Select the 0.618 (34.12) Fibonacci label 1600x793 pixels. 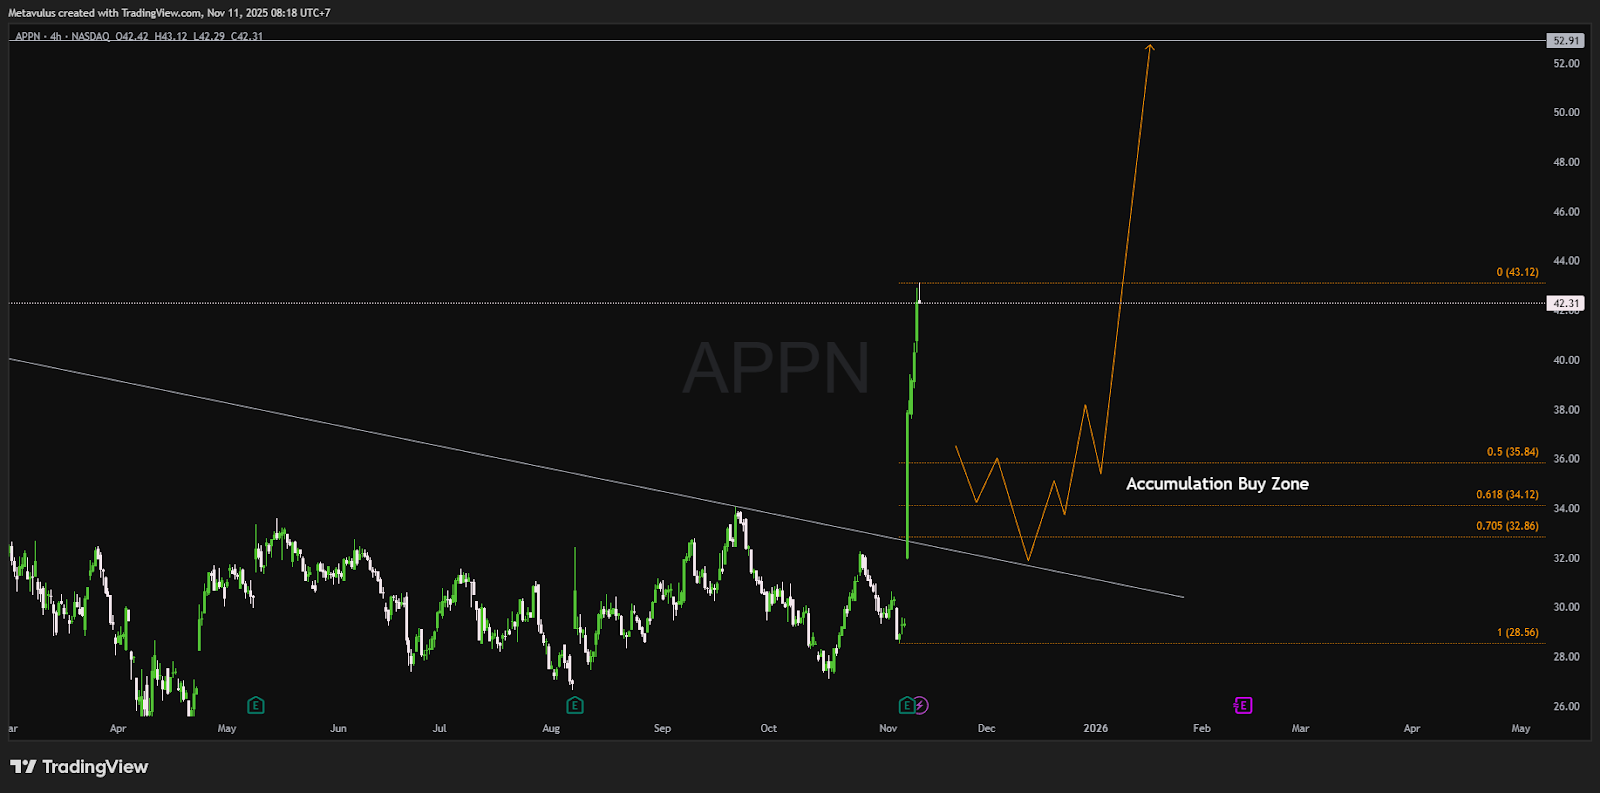pyautogui.click(x=1507, y=495)
